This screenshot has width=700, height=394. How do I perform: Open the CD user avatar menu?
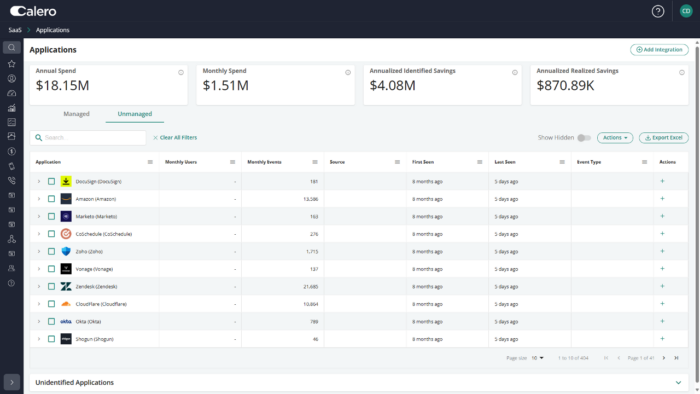686,11
